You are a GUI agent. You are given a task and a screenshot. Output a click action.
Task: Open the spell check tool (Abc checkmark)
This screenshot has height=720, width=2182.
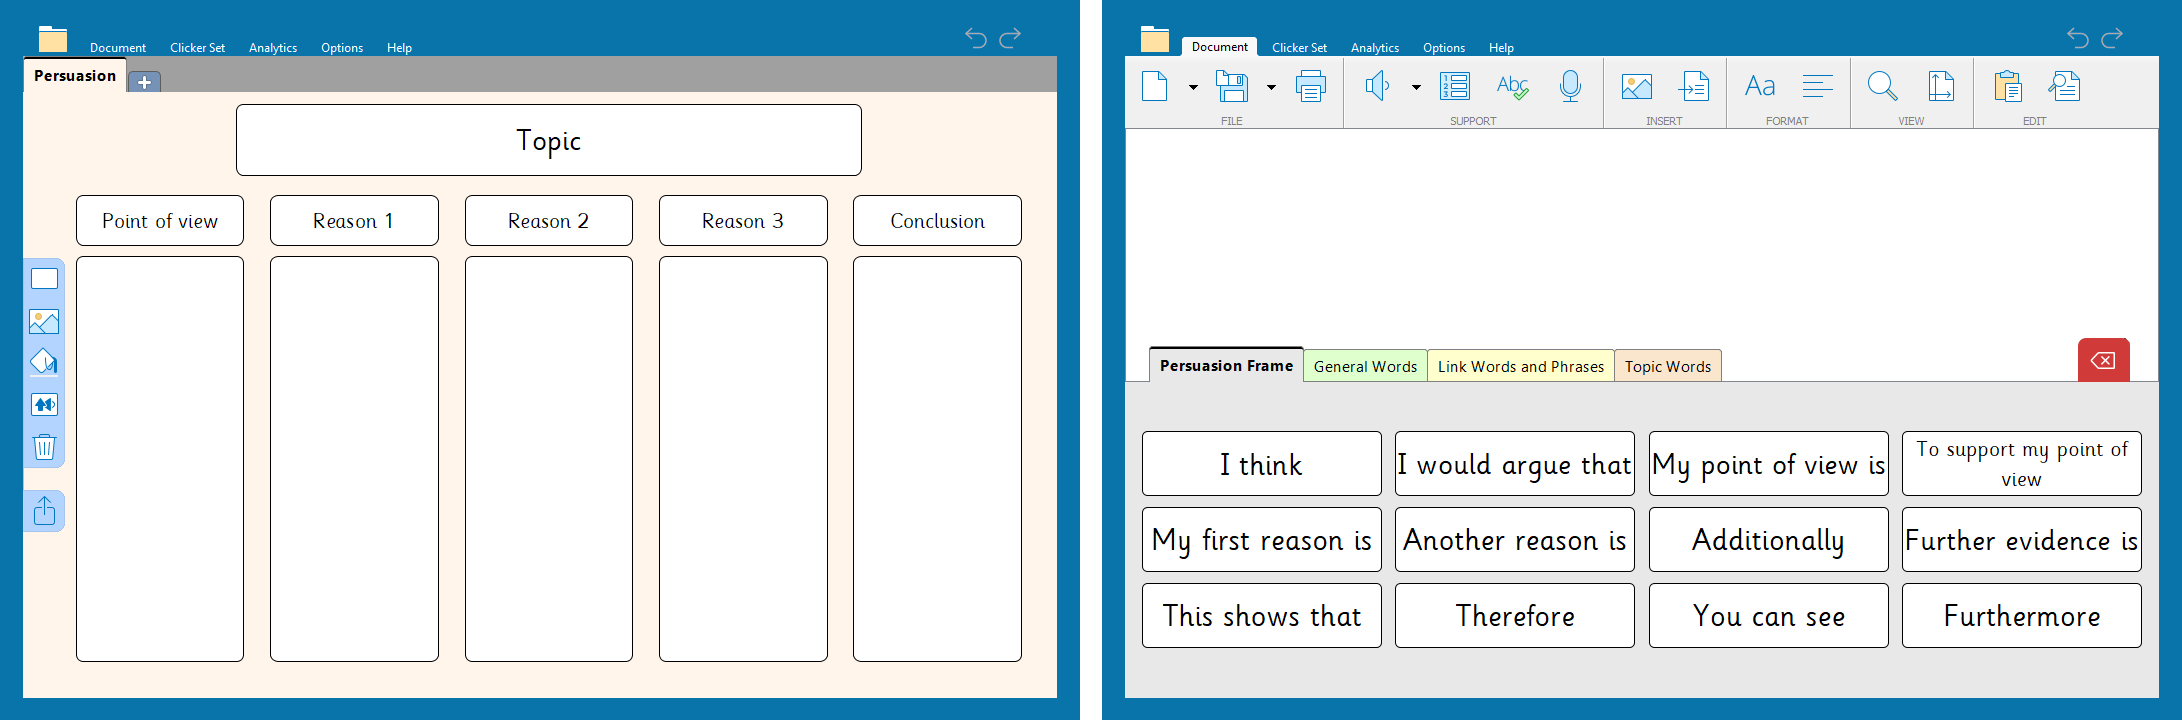pos(1512,87)
